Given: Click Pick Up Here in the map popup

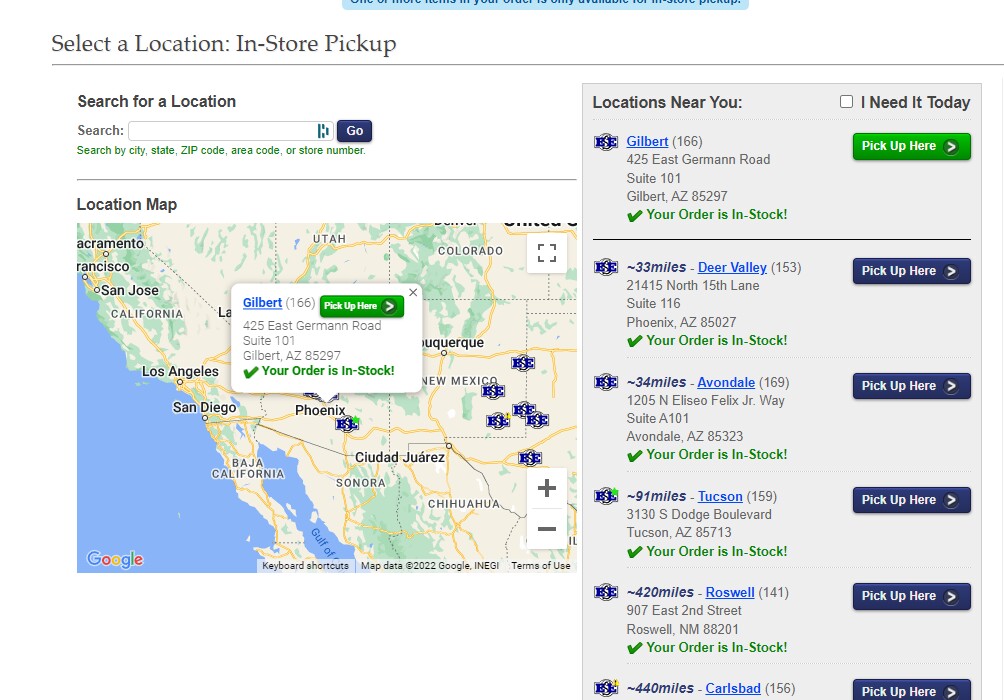Looking at the screenshot, I should 361,306.
